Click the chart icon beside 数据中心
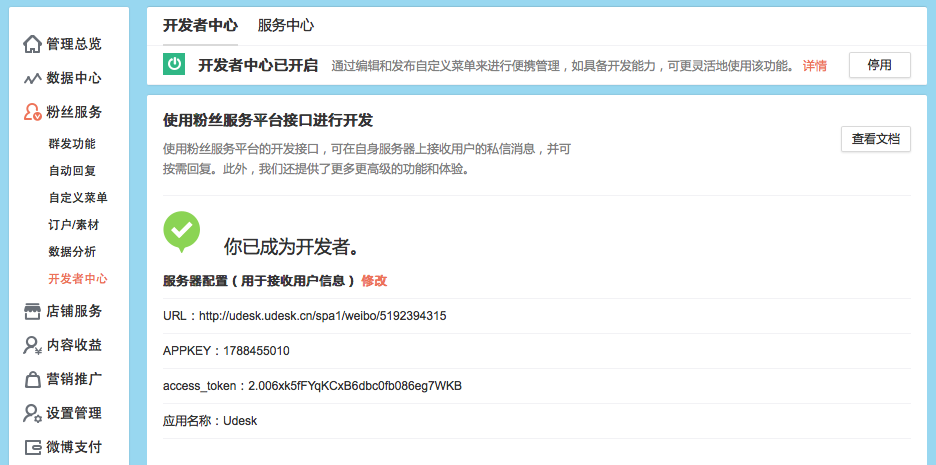 (x=33, y=78)
